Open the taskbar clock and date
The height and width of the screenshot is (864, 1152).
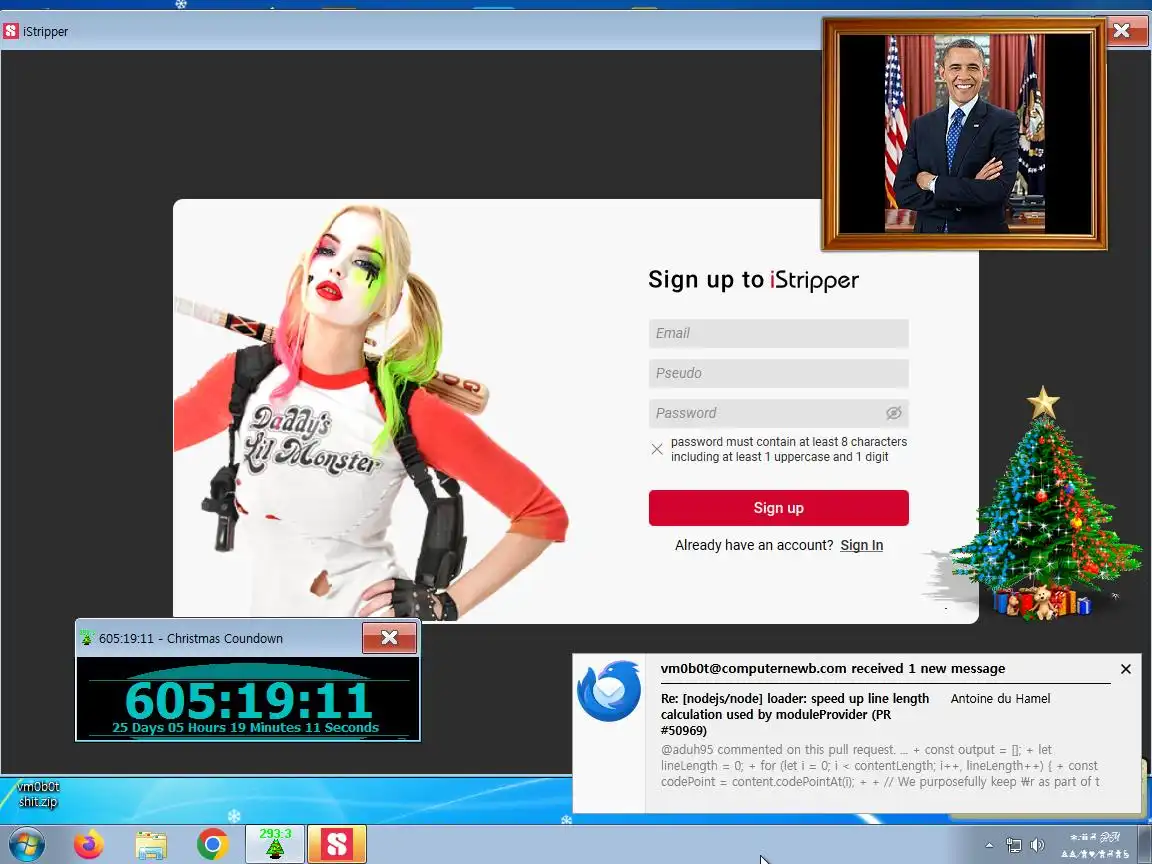1095,845
